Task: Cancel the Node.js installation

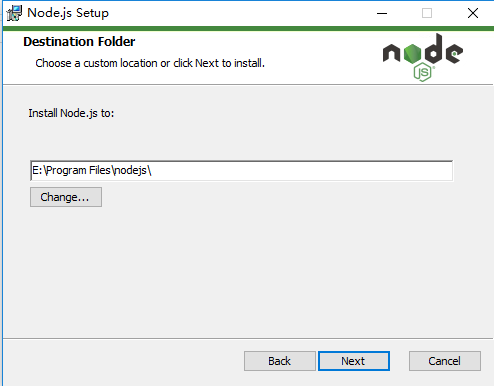Action: coord(445,361)
